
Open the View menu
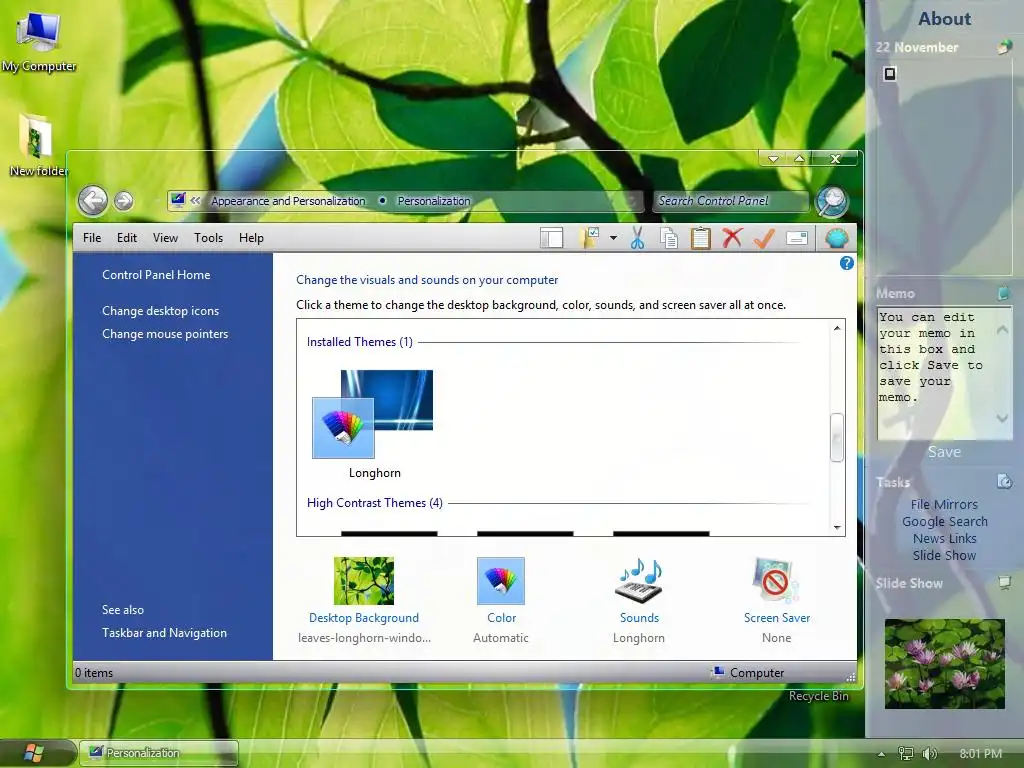(x=165, y=238)
